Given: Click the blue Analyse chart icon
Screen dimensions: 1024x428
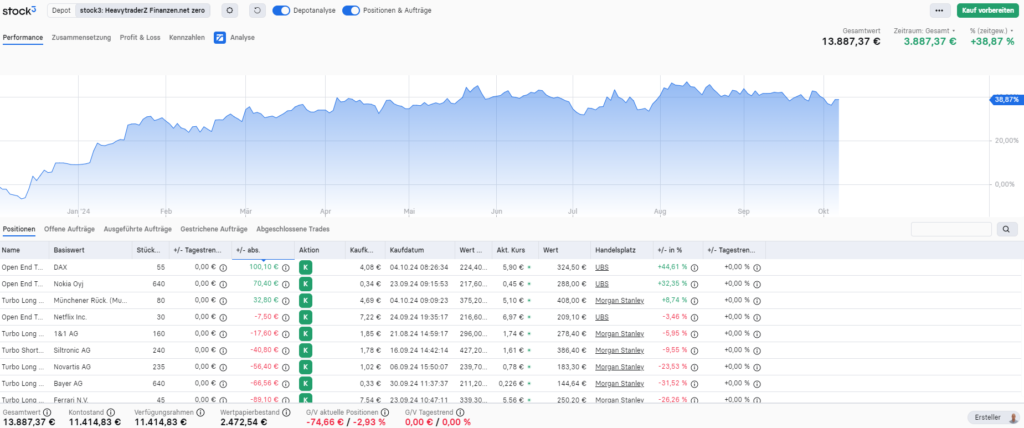Looking at the screenshot, I should (x=220, y=37).
